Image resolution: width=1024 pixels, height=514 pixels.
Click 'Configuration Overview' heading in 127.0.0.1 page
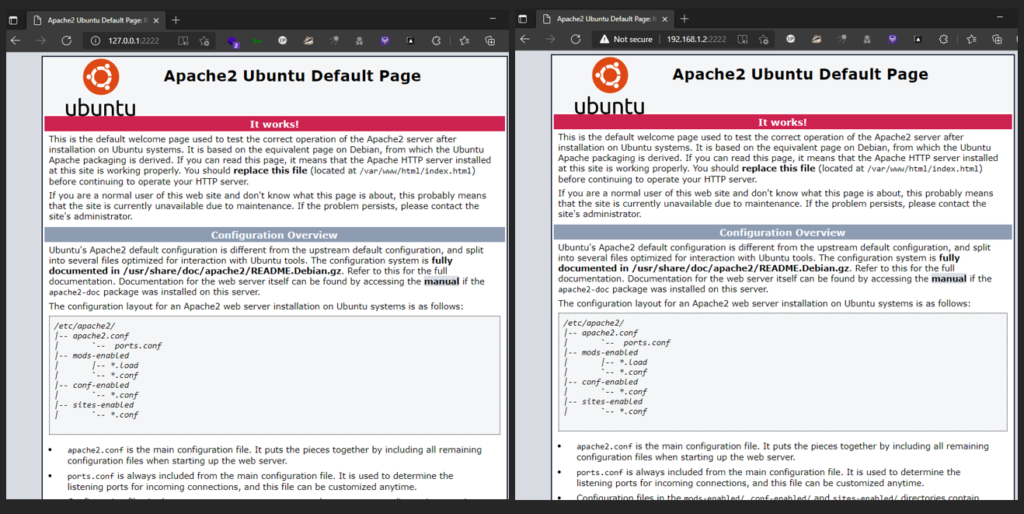click(274, 235)
